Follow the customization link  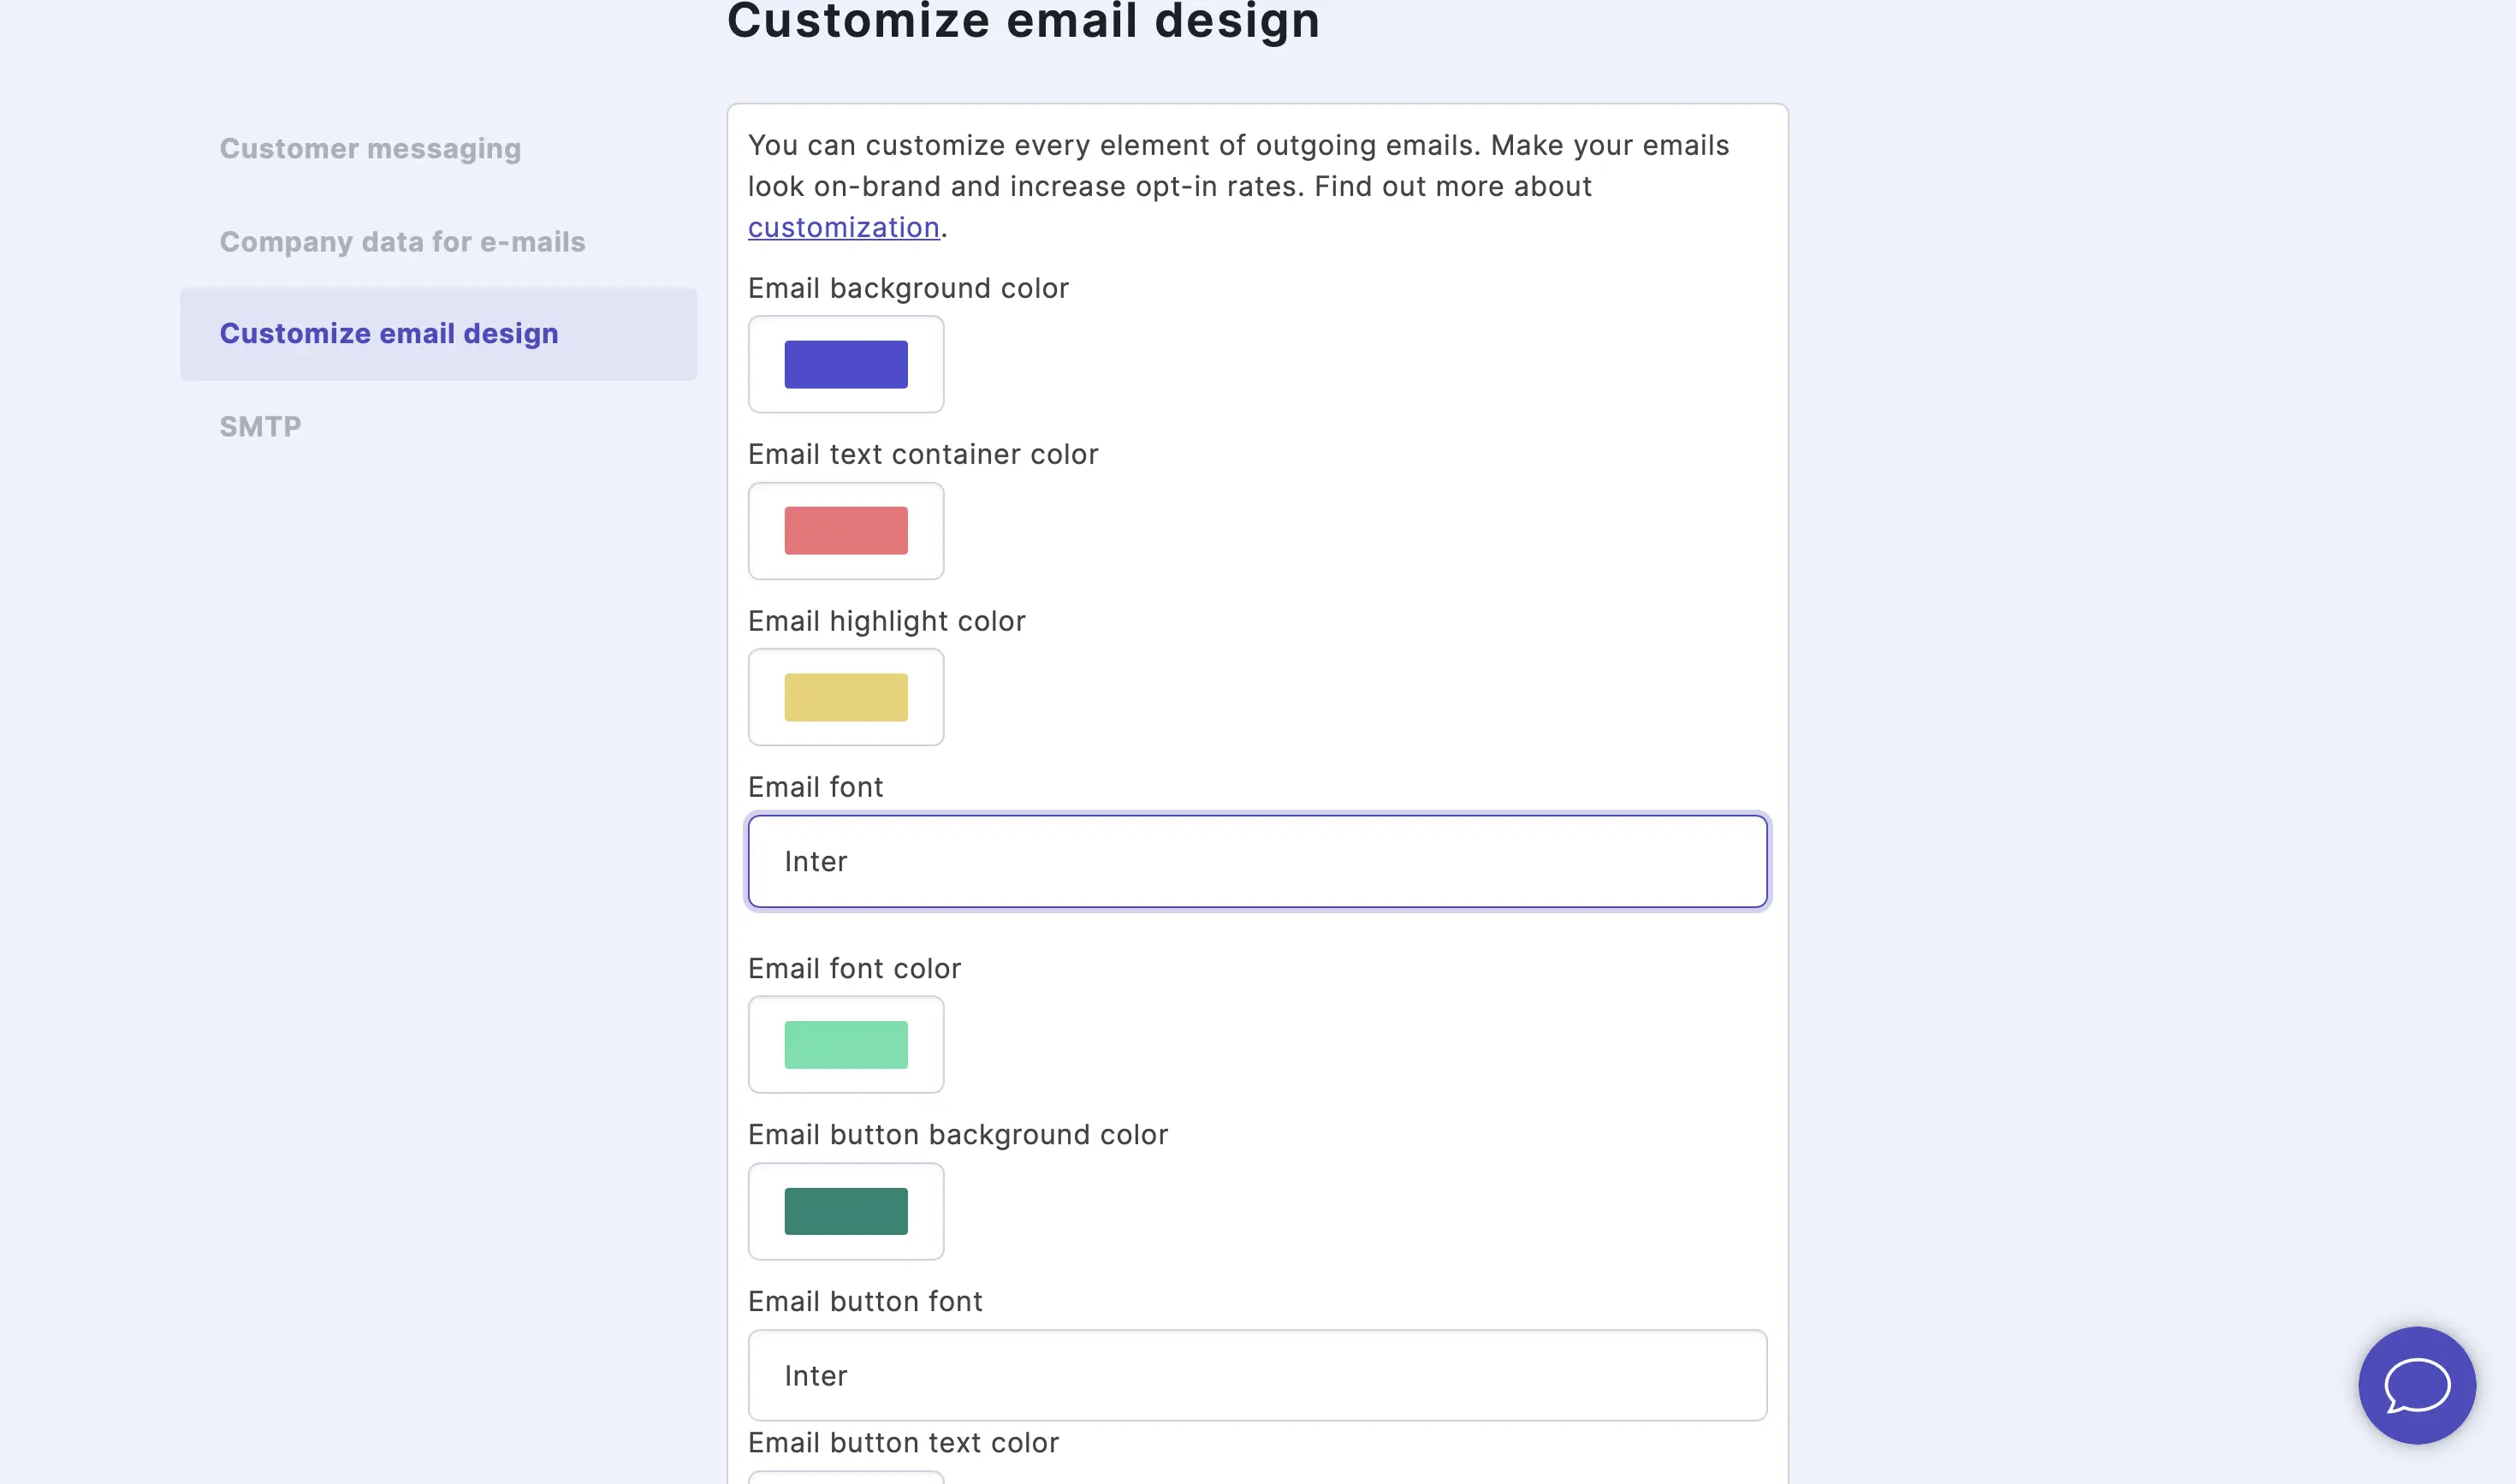click(843, 228)
